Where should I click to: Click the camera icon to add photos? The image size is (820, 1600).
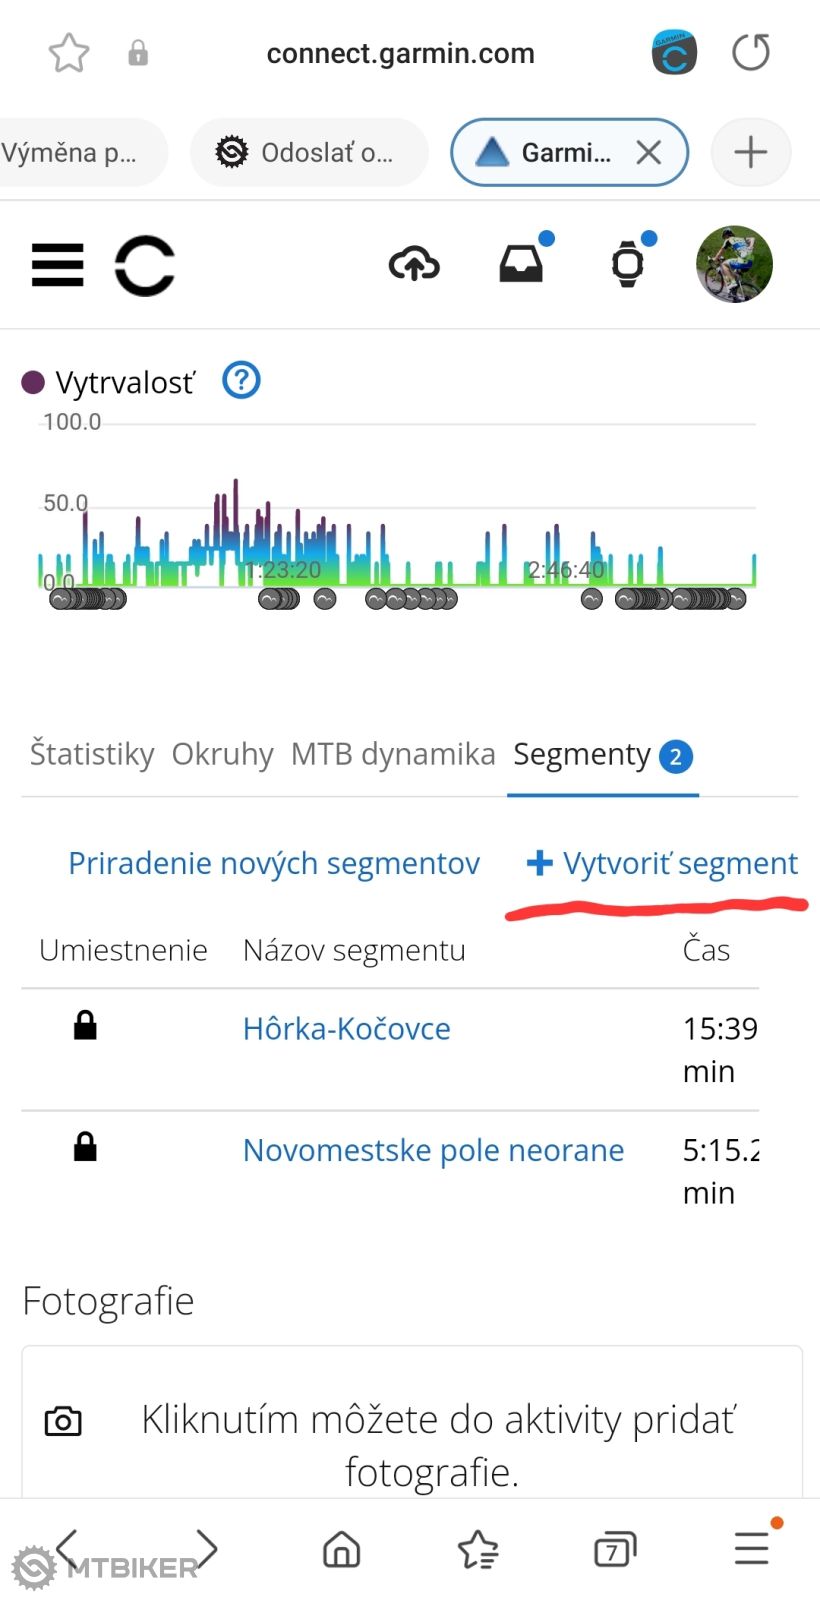(x=63, y=1421)
